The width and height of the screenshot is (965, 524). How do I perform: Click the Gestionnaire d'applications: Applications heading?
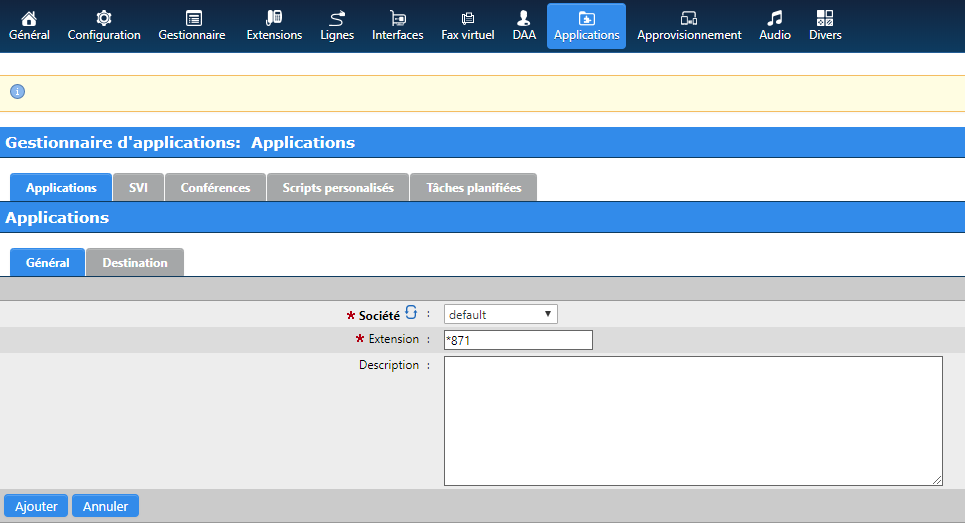(x=180, y=142)
